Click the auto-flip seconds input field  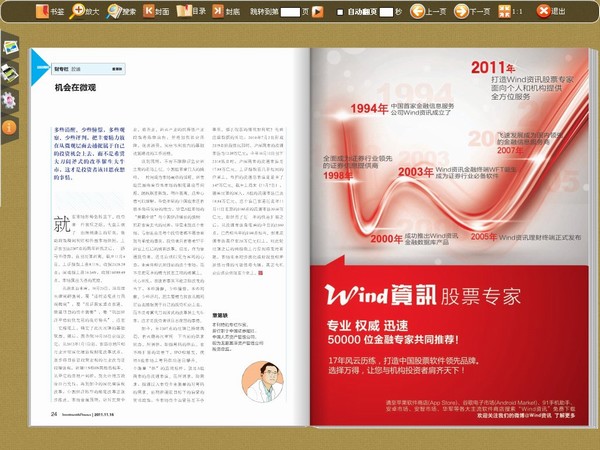[x=386, y=12]
